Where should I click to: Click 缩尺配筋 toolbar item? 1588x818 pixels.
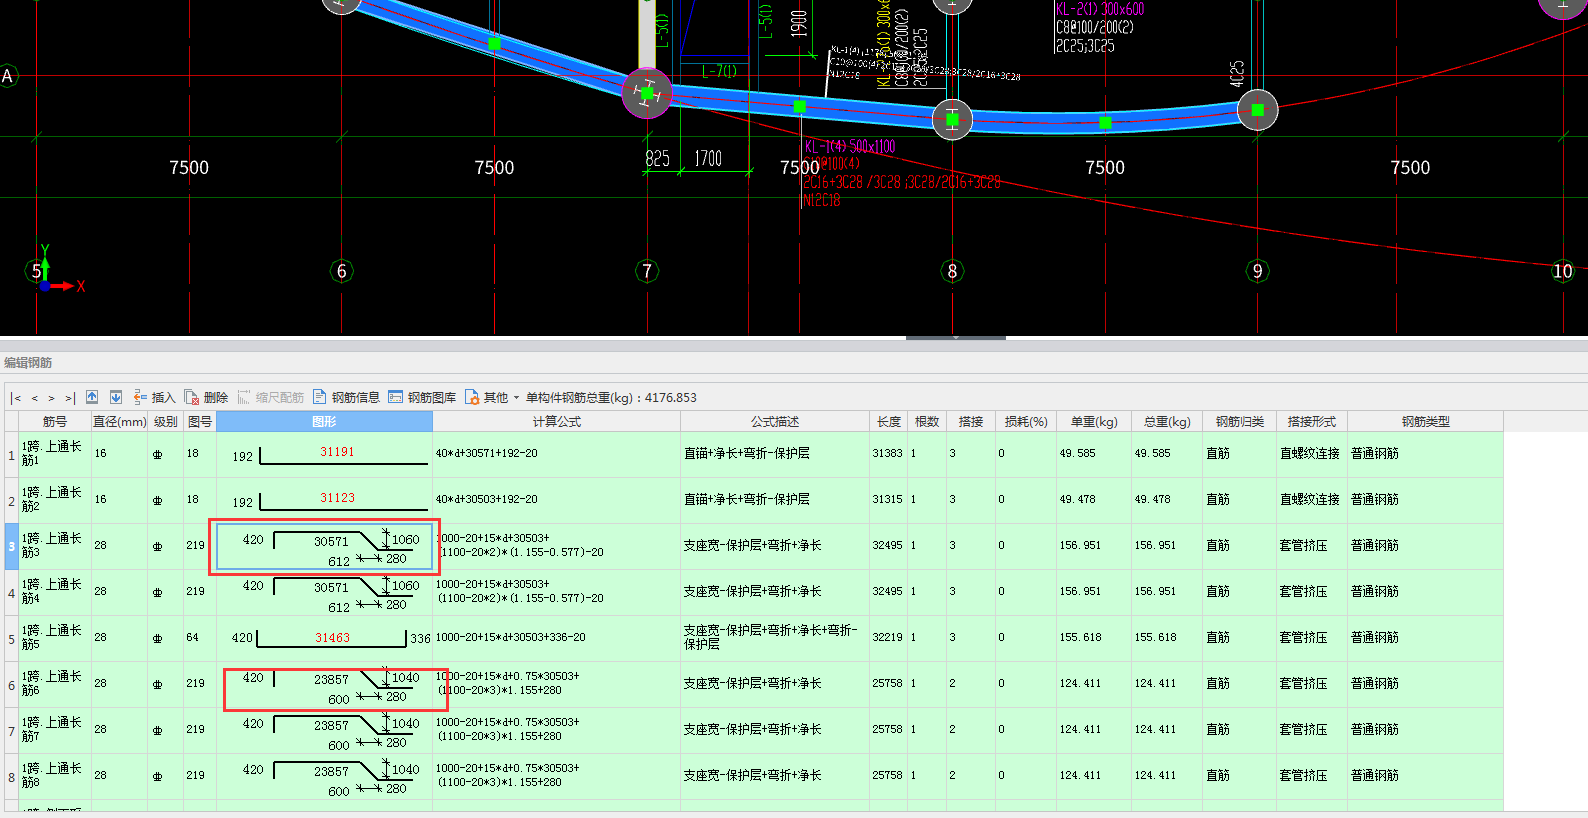coord(271,397)
